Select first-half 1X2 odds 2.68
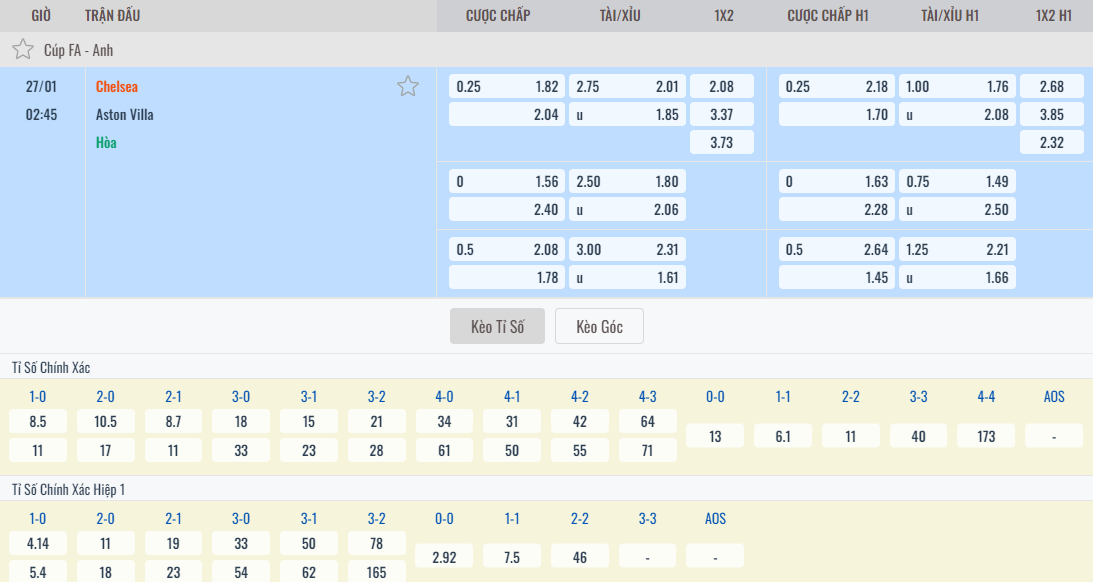Viewport: 1093px width, 582px height. [x=1051, y=86]
